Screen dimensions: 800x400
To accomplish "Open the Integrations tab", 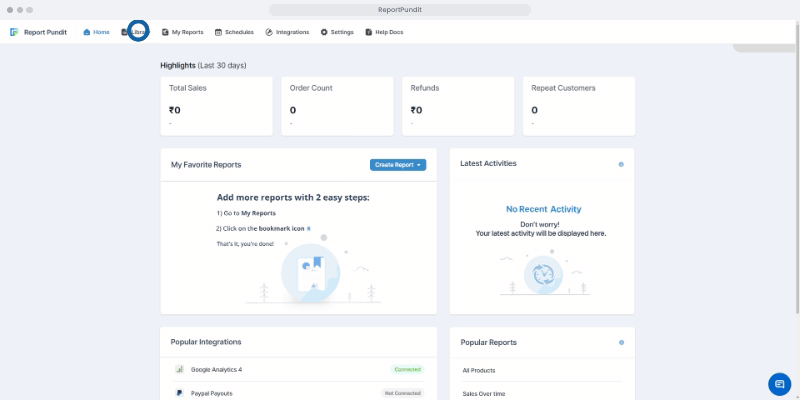I will coord(287,32).
